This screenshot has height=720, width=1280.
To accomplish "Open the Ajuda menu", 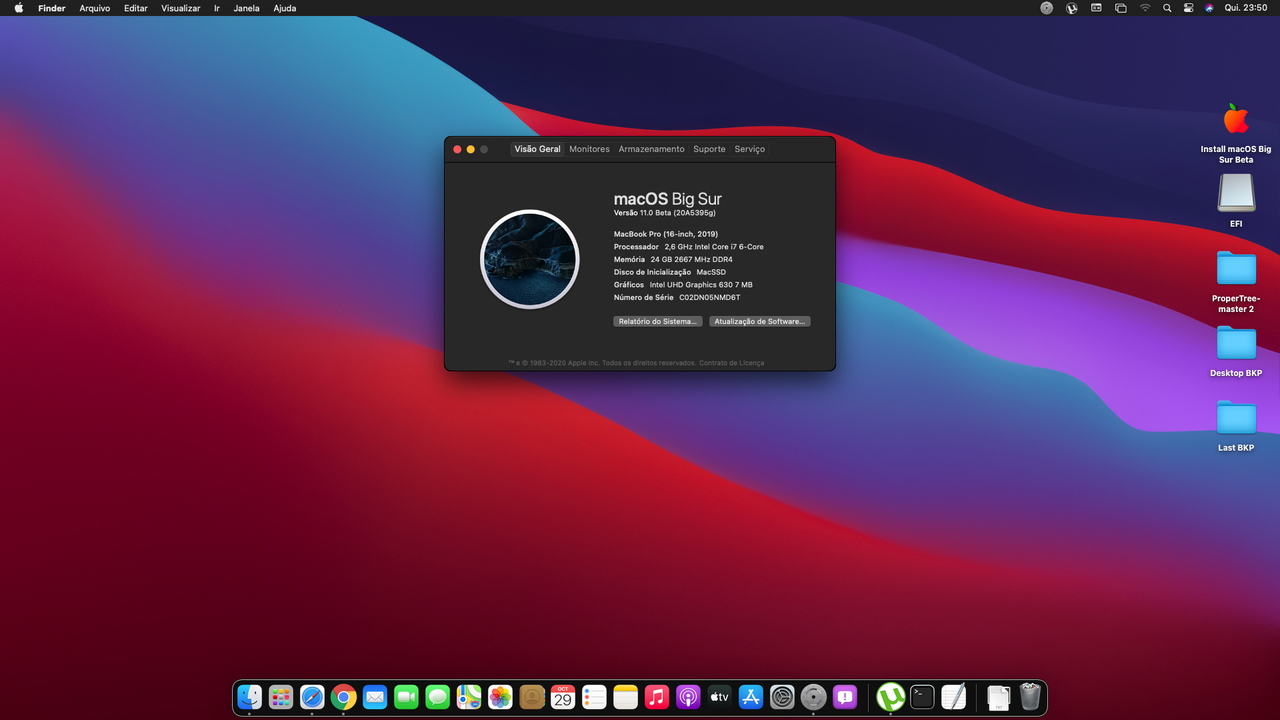I will [285, 8].
